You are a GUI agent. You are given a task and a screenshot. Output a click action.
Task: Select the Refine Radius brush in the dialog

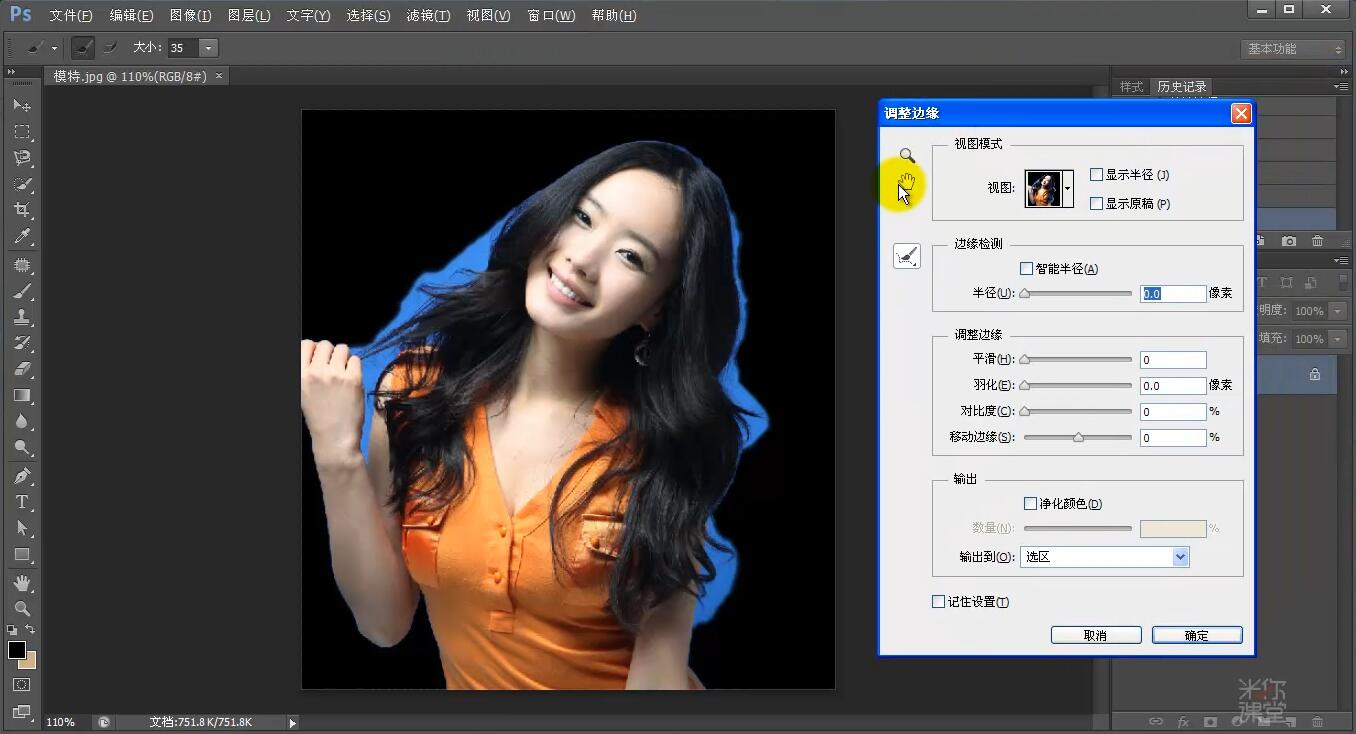coord(906,256)
